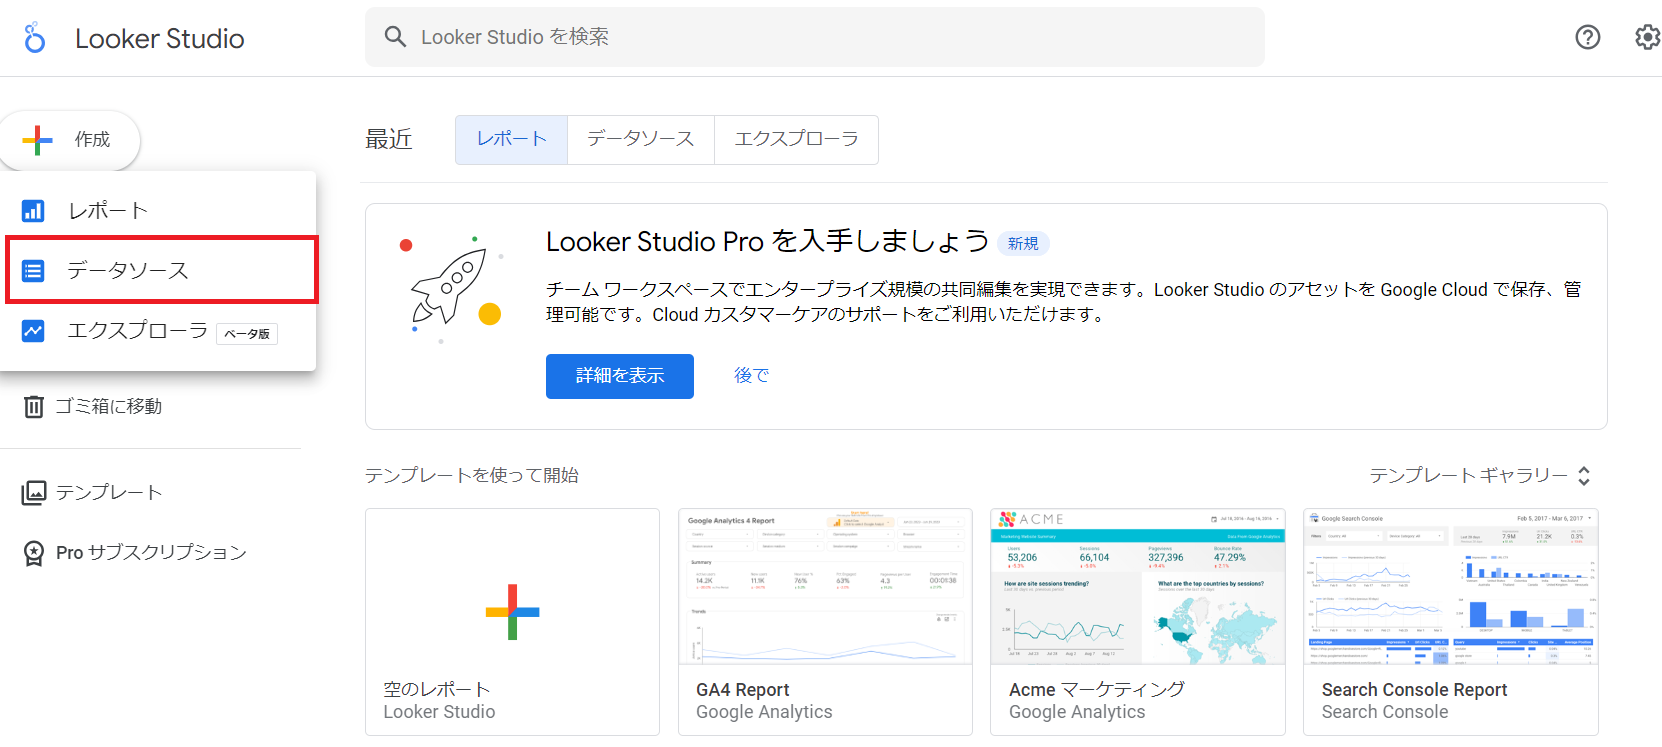Click the データソース list icon in menu
Screen dimensions: 1662x747
[33, 271]
